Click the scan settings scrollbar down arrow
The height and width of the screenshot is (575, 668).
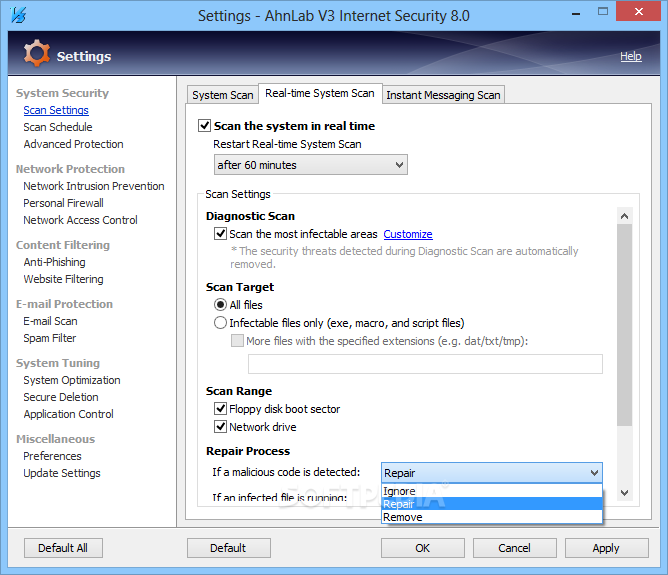624,493
